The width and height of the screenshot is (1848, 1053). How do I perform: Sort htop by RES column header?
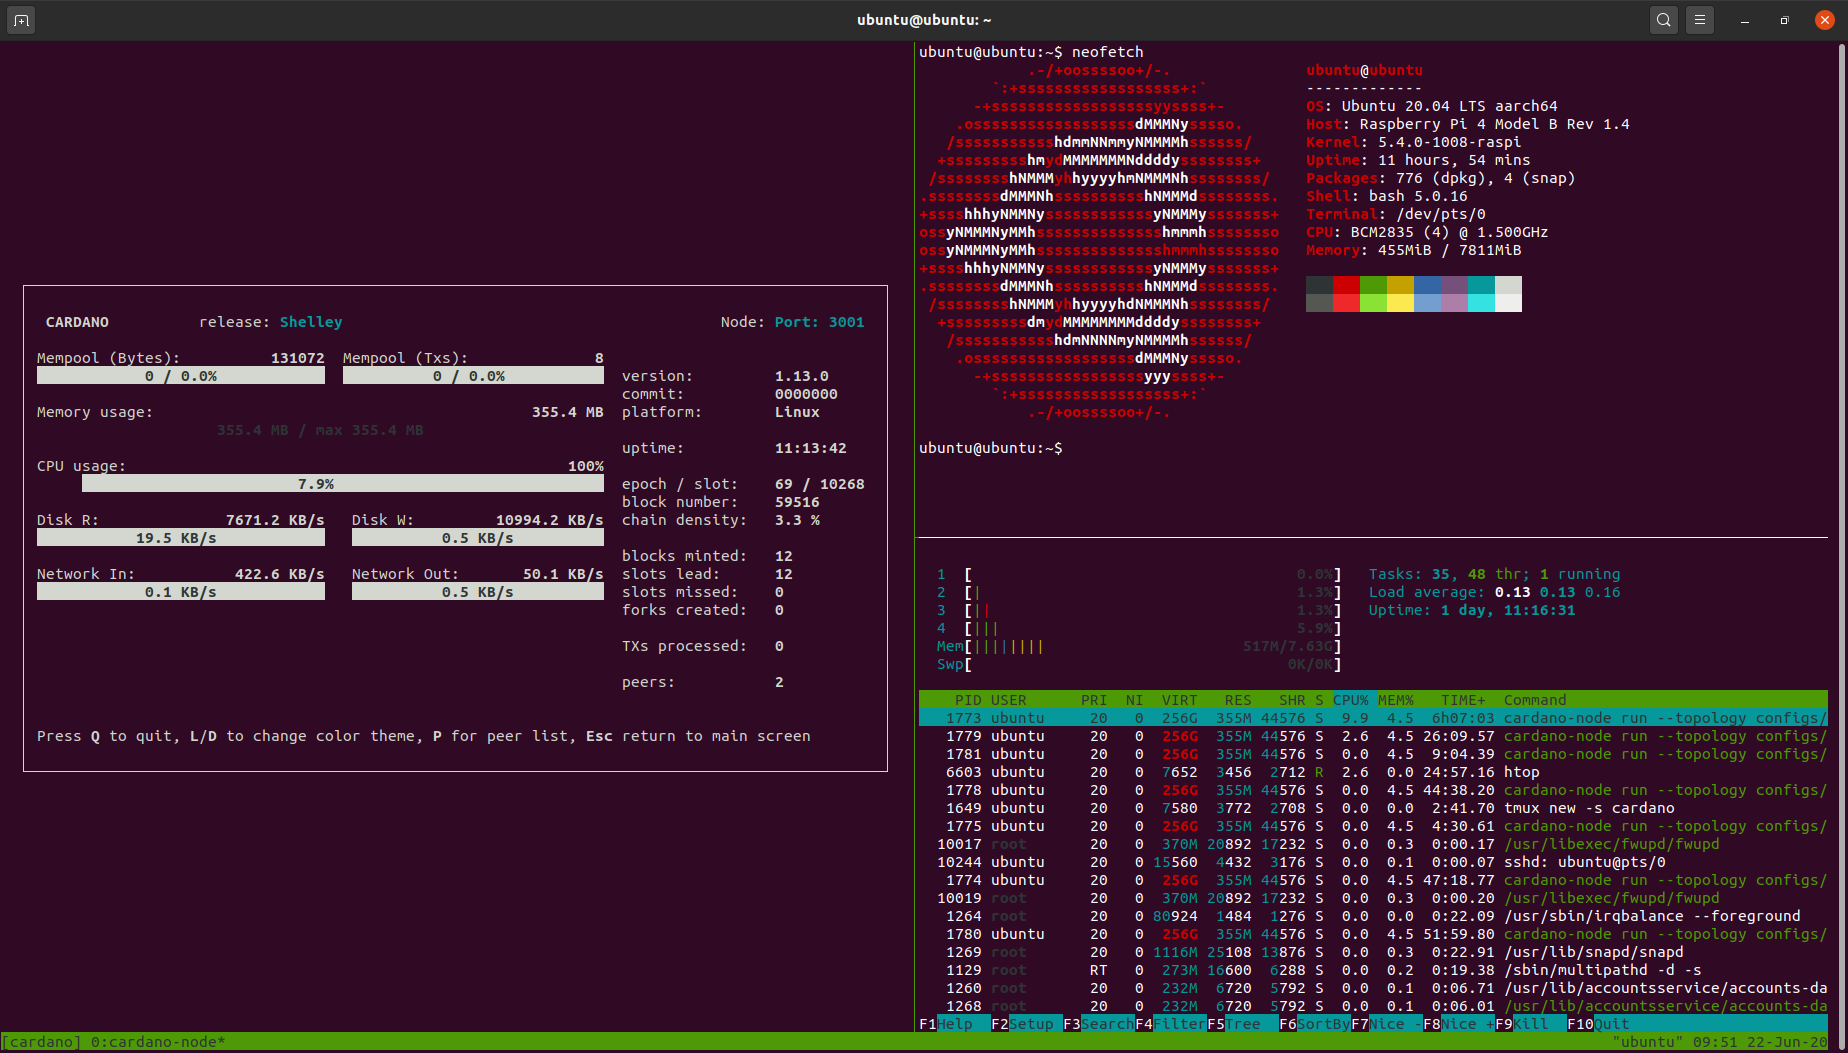click(1238, 700)
